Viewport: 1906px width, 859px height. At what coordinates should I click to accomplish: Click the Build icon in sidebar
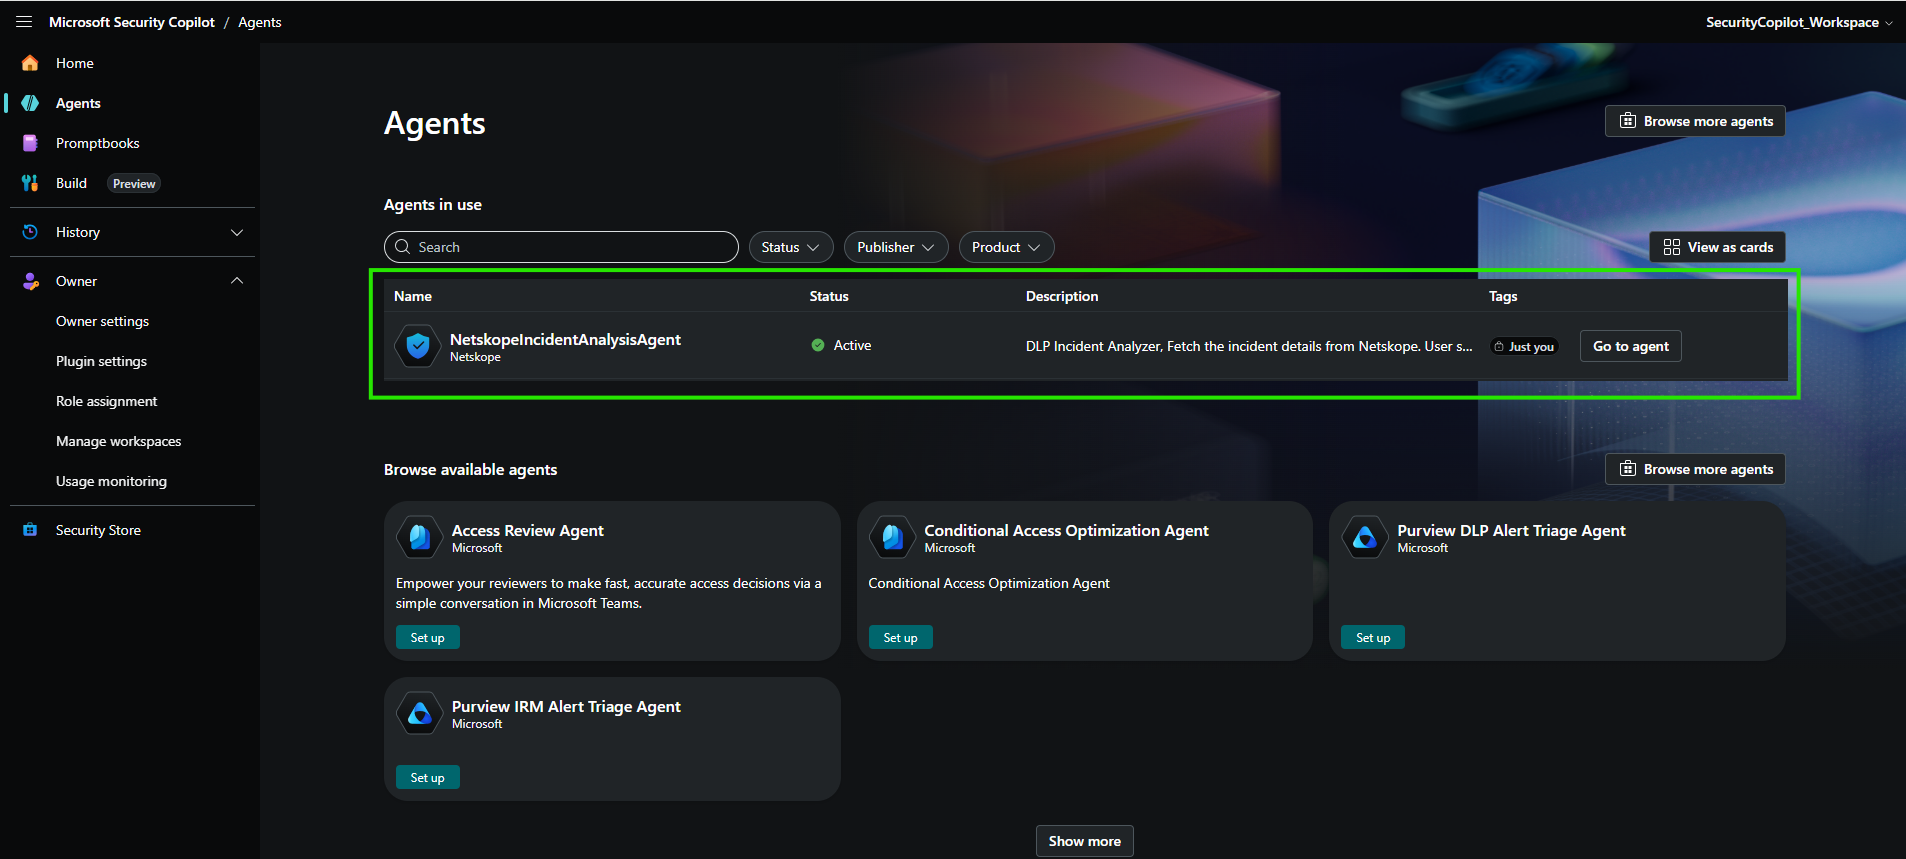(x=30, y=183)
